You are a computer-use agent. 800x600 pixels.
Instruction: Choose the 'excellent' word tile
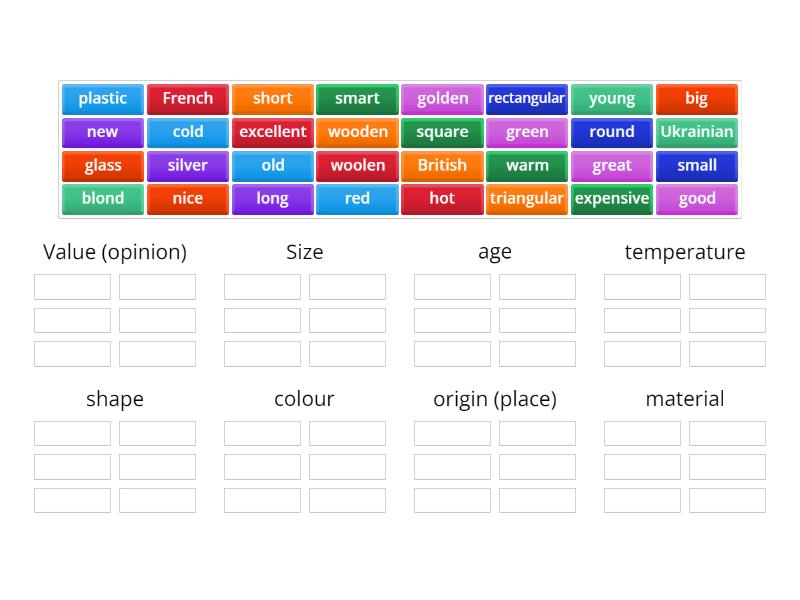point(272,132)
